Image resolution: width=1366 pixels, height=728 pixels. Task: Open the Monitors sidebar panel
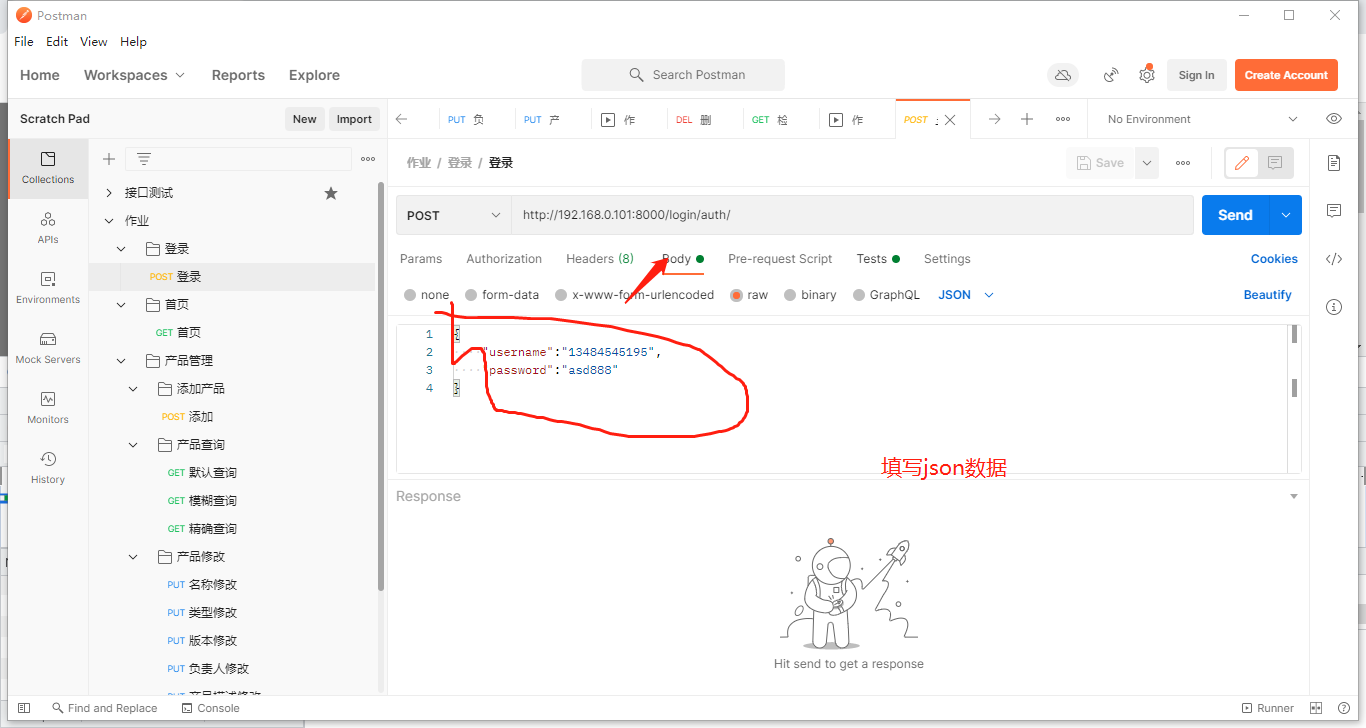[48, 407]
